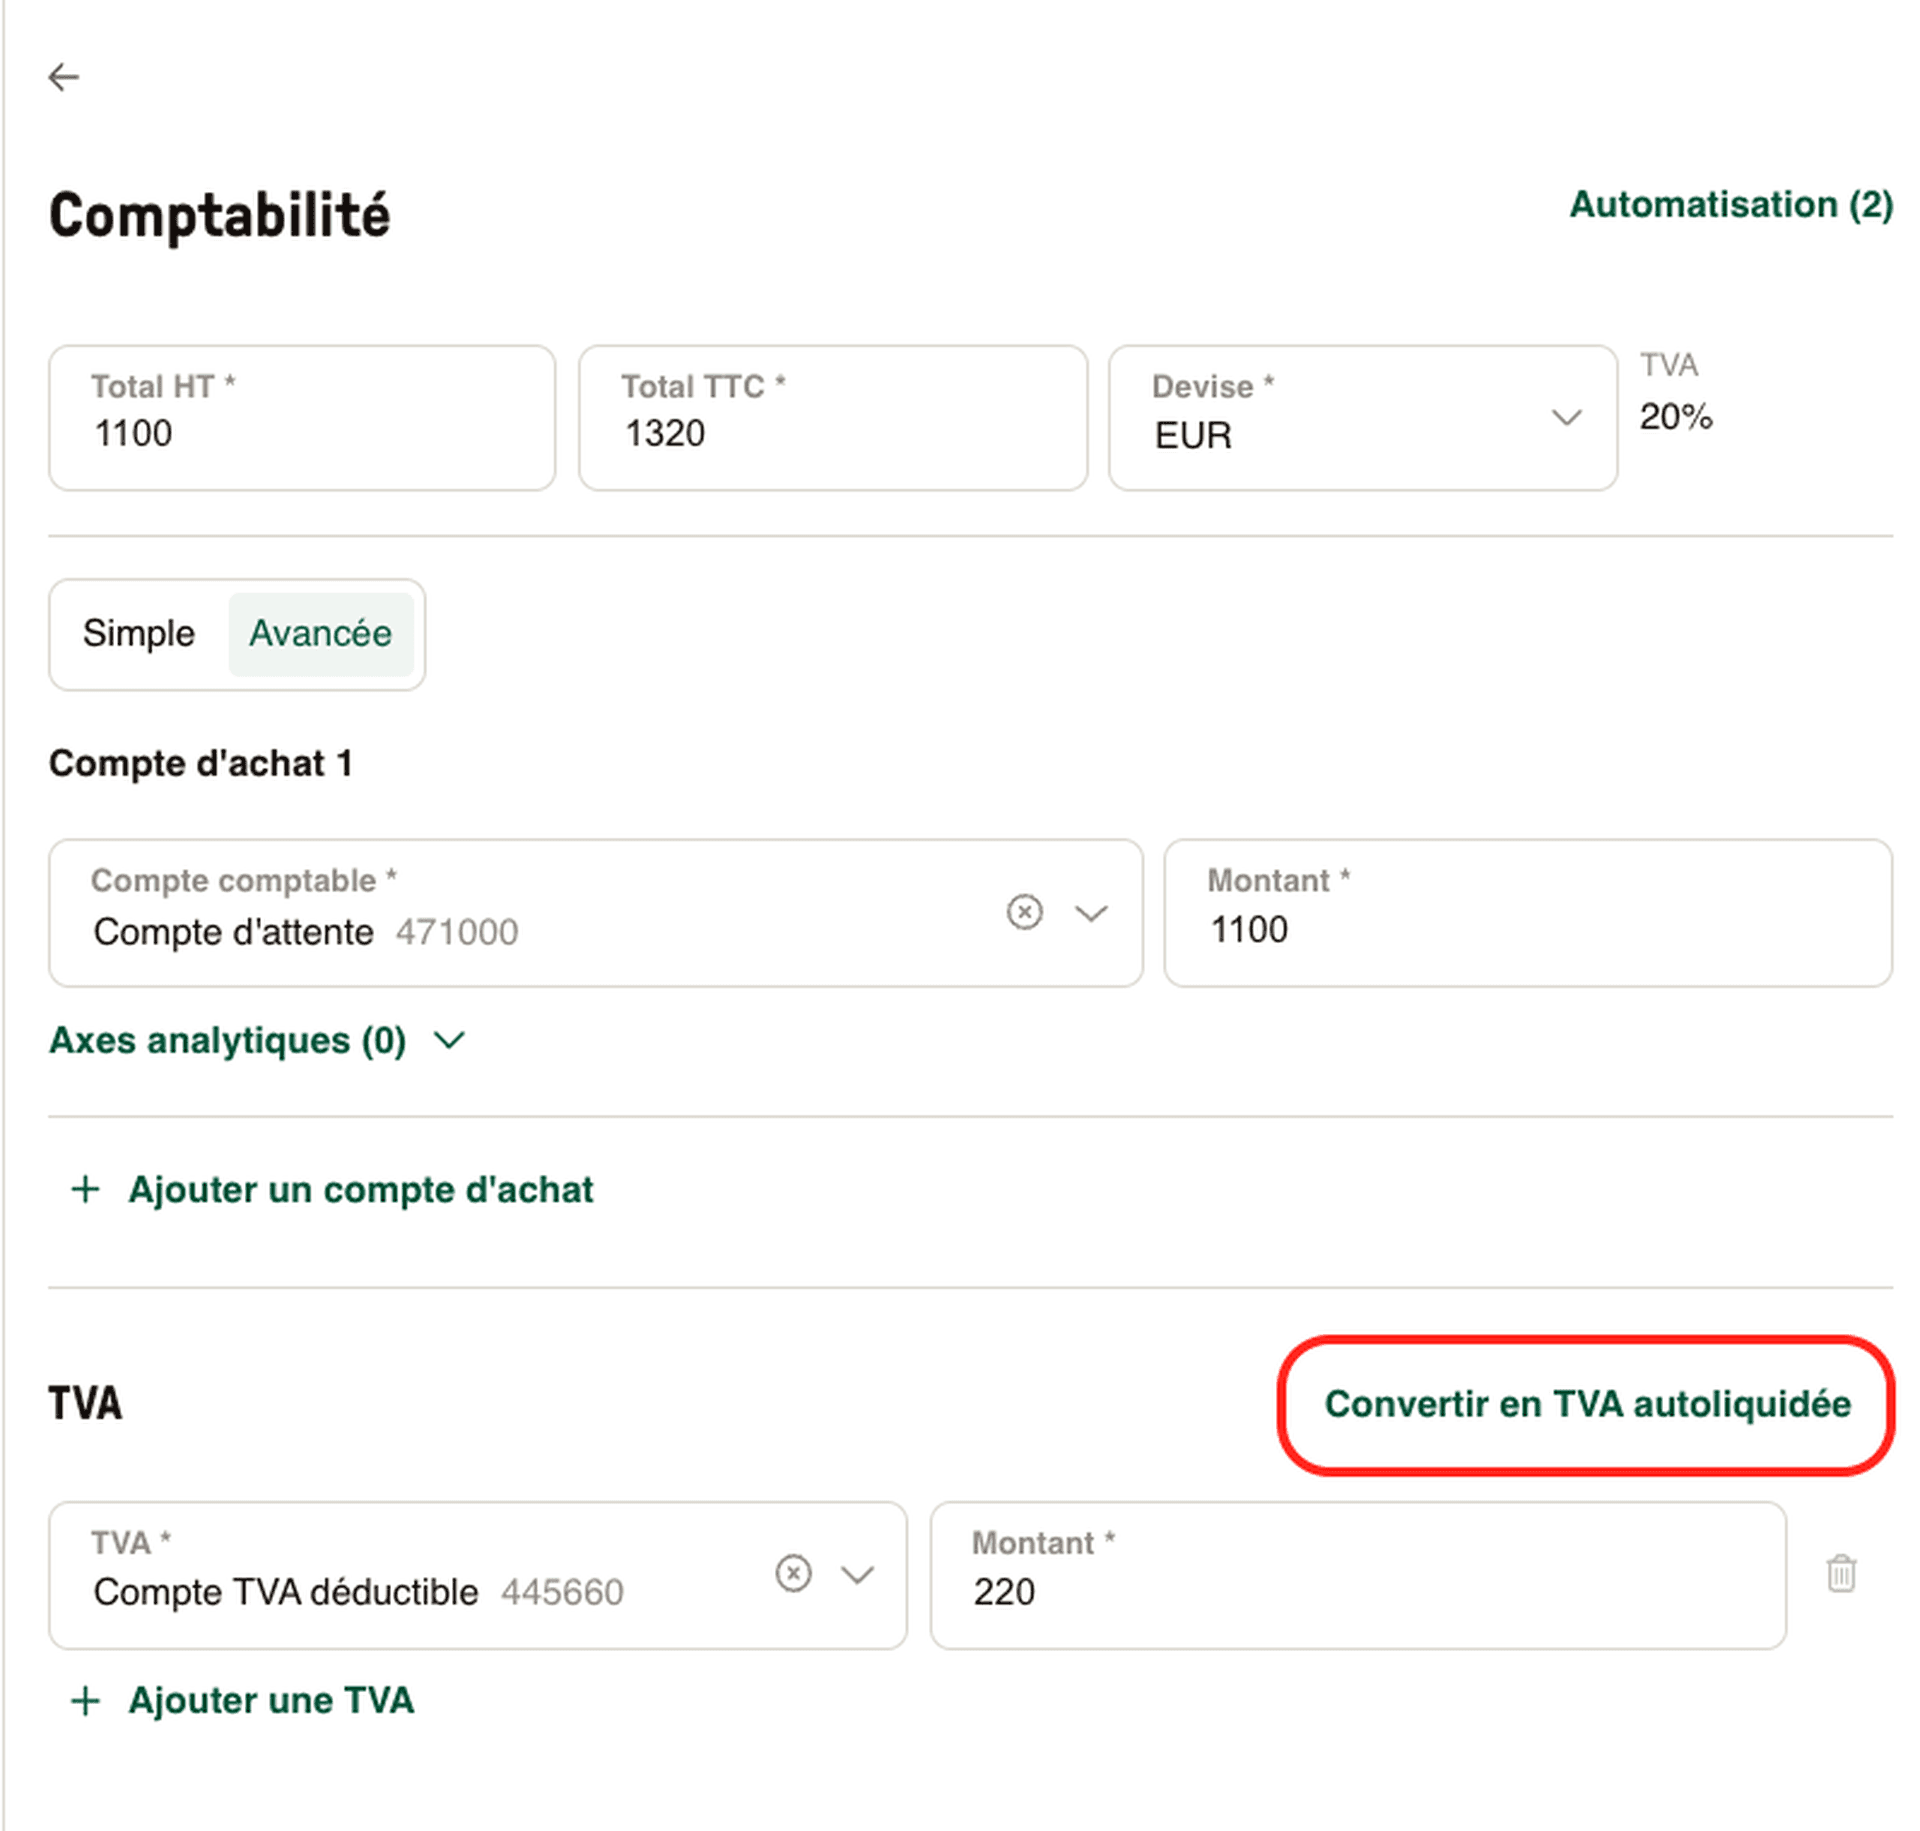1920x1831 pixels.
Task: Open the Devise dropdown
Action: (1565, 418)
